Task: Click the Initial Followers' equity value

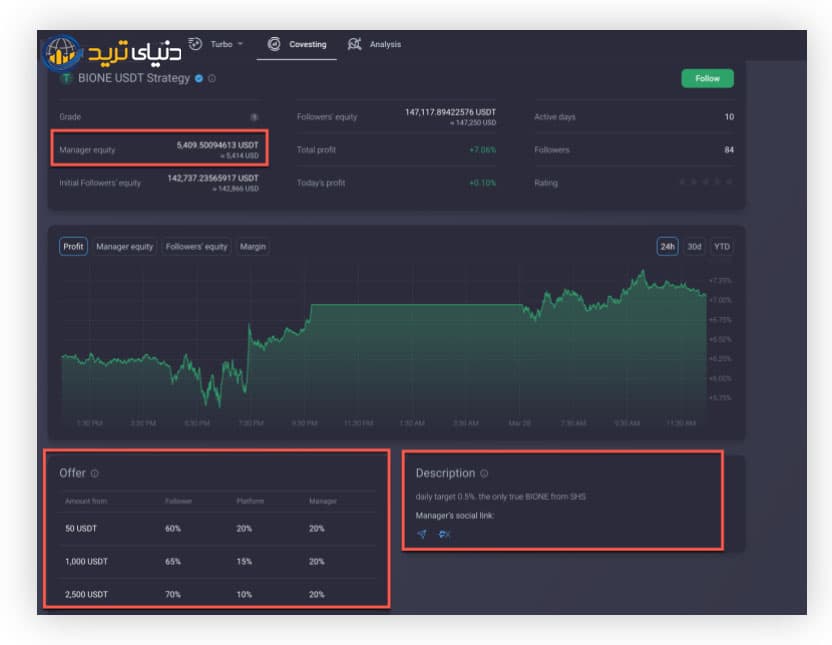Action: pyautogui.click(x=213, y=178)
